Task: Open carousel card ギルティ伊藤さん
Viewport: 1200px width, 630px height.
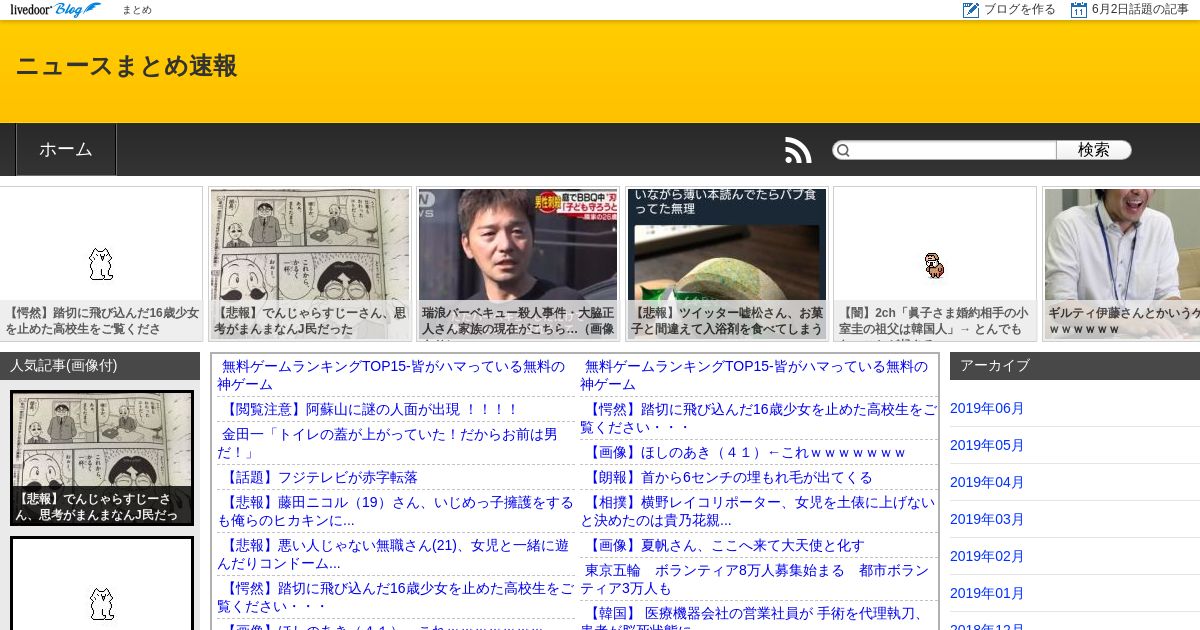Action: [x=1121, y=264]
